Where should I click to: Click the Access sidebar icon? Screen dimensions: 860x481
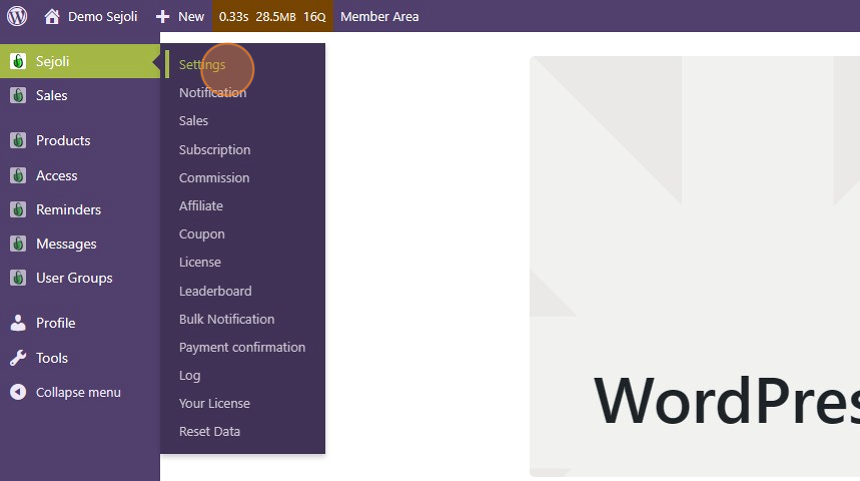(18, 176)
